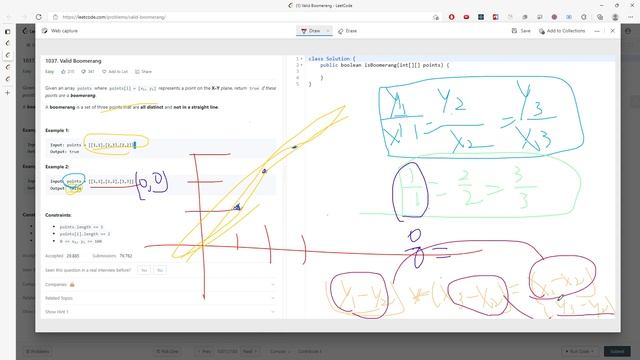Click inside code editor on isBoomerang line
640x360 pixels.
tap(384, 65)
